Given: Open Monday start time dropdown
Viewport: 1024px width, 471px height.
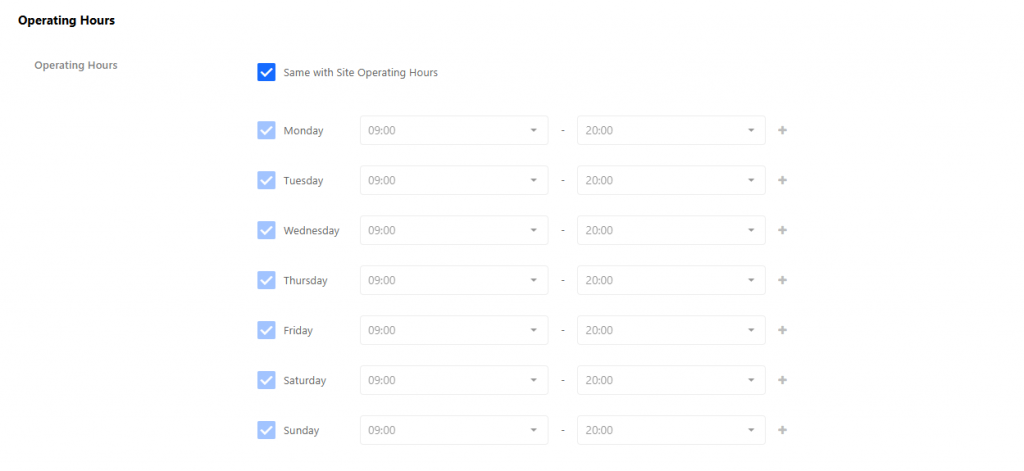Looking at the screenshot, I should [454, 131].
